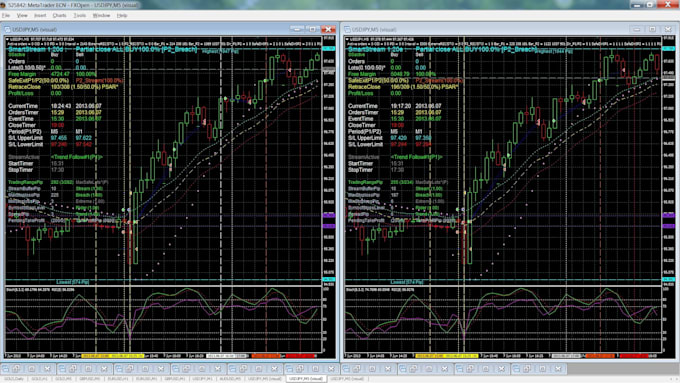Open the File menu
The image size is (680, 383).
[x=6, y=15]
